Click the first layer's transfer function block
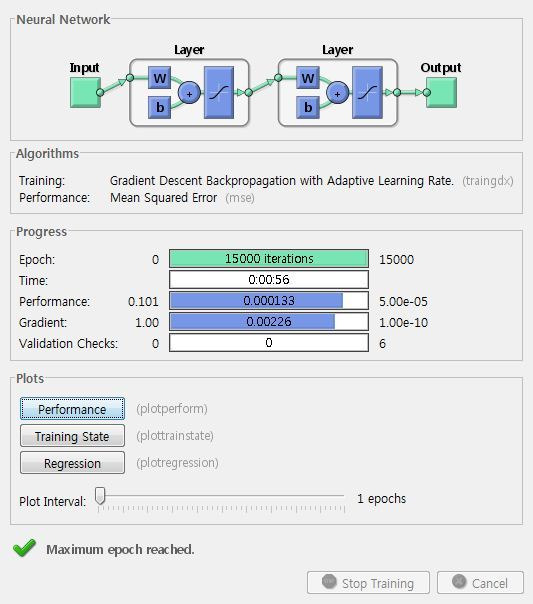Image resolution: width=533 pixels, height=604 pixels. click(x=219, y=92)
